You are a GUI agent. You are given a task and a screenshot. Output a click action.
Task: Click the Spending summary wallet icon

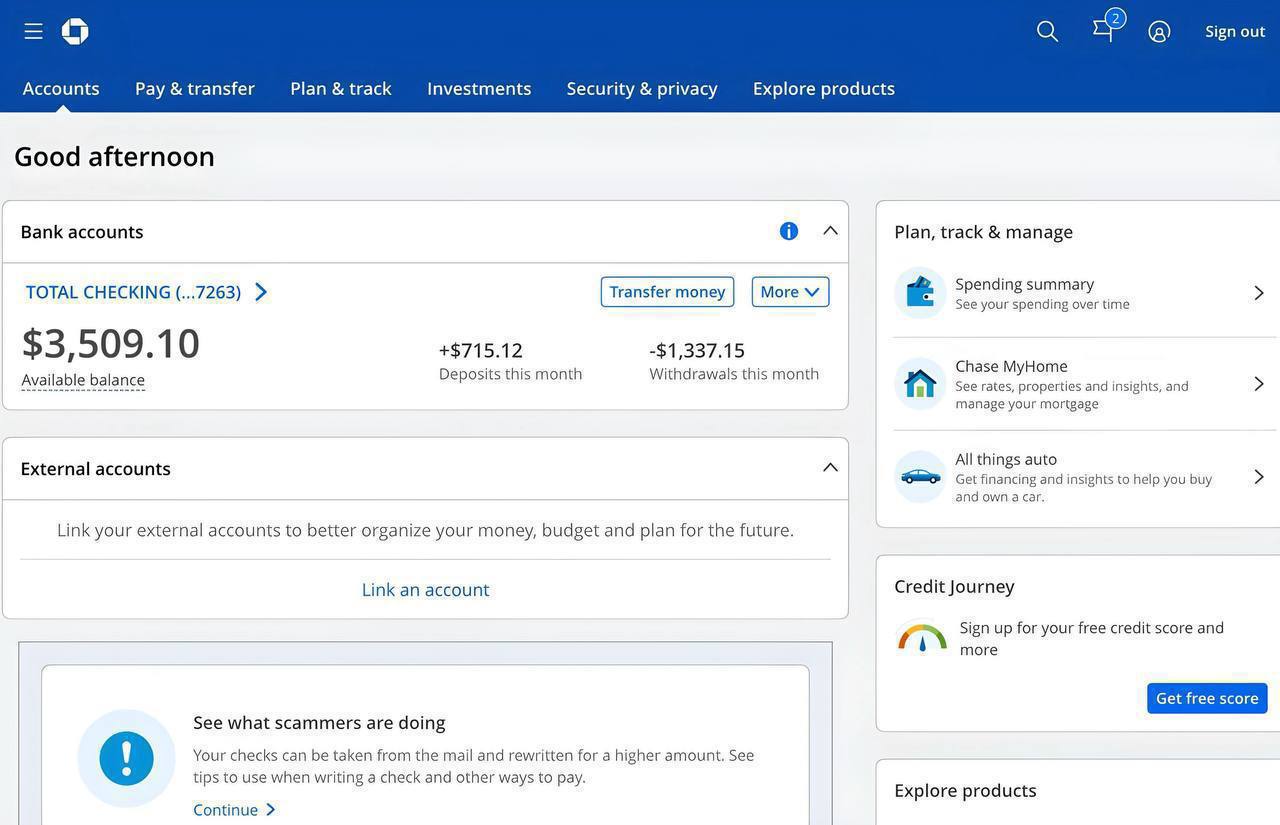tap(920, 293)
